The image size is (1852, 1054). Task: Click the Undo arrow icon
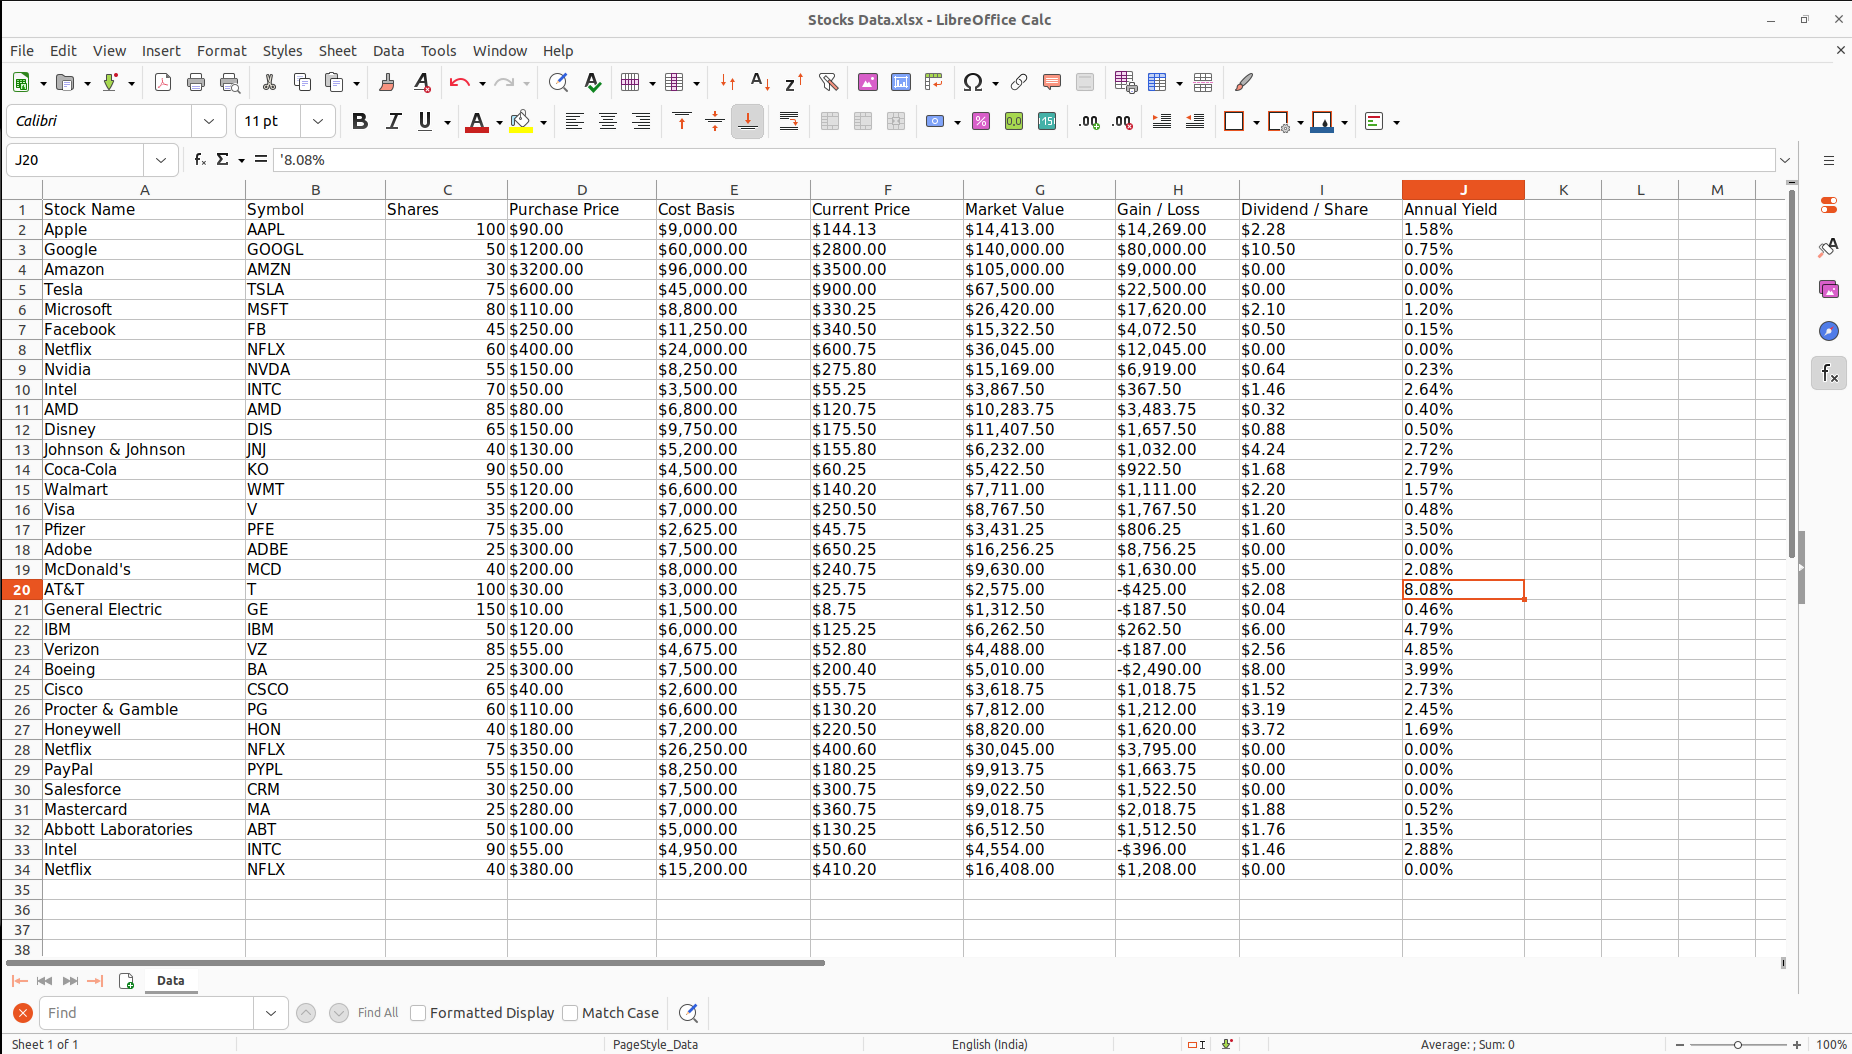pyautogui.click(x=460, y=82)
